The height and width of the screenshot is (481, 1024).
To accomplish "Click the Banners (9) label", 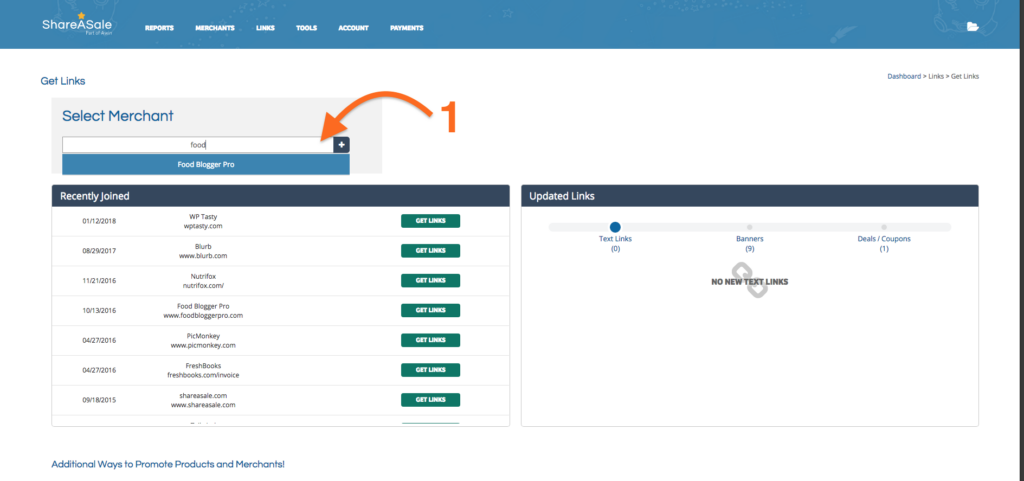I will (750, 243).
